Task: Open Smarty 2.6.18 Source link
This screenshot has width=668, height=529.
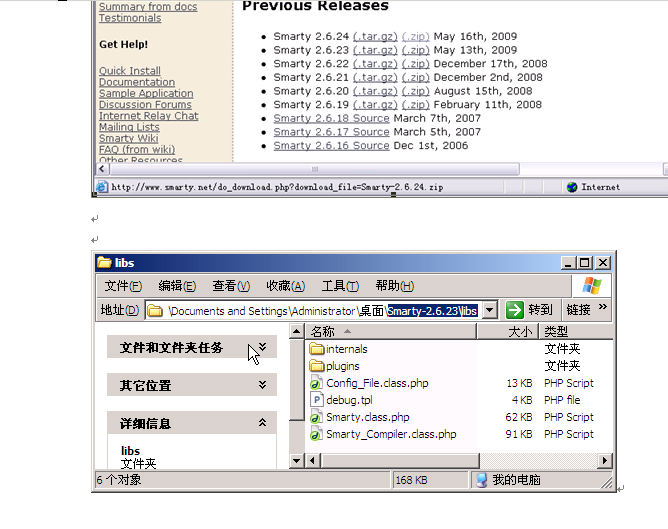Action: [x=331, y=118]
